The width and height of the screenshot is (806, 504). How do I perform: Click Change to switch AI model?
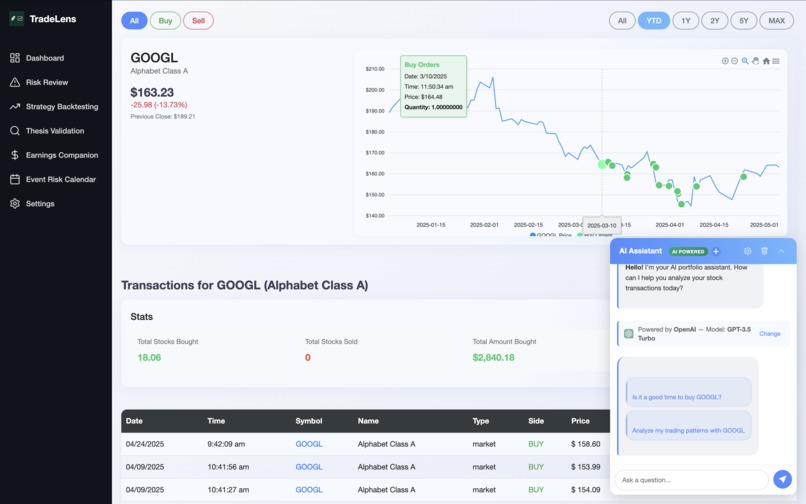[x=770, y=334]
